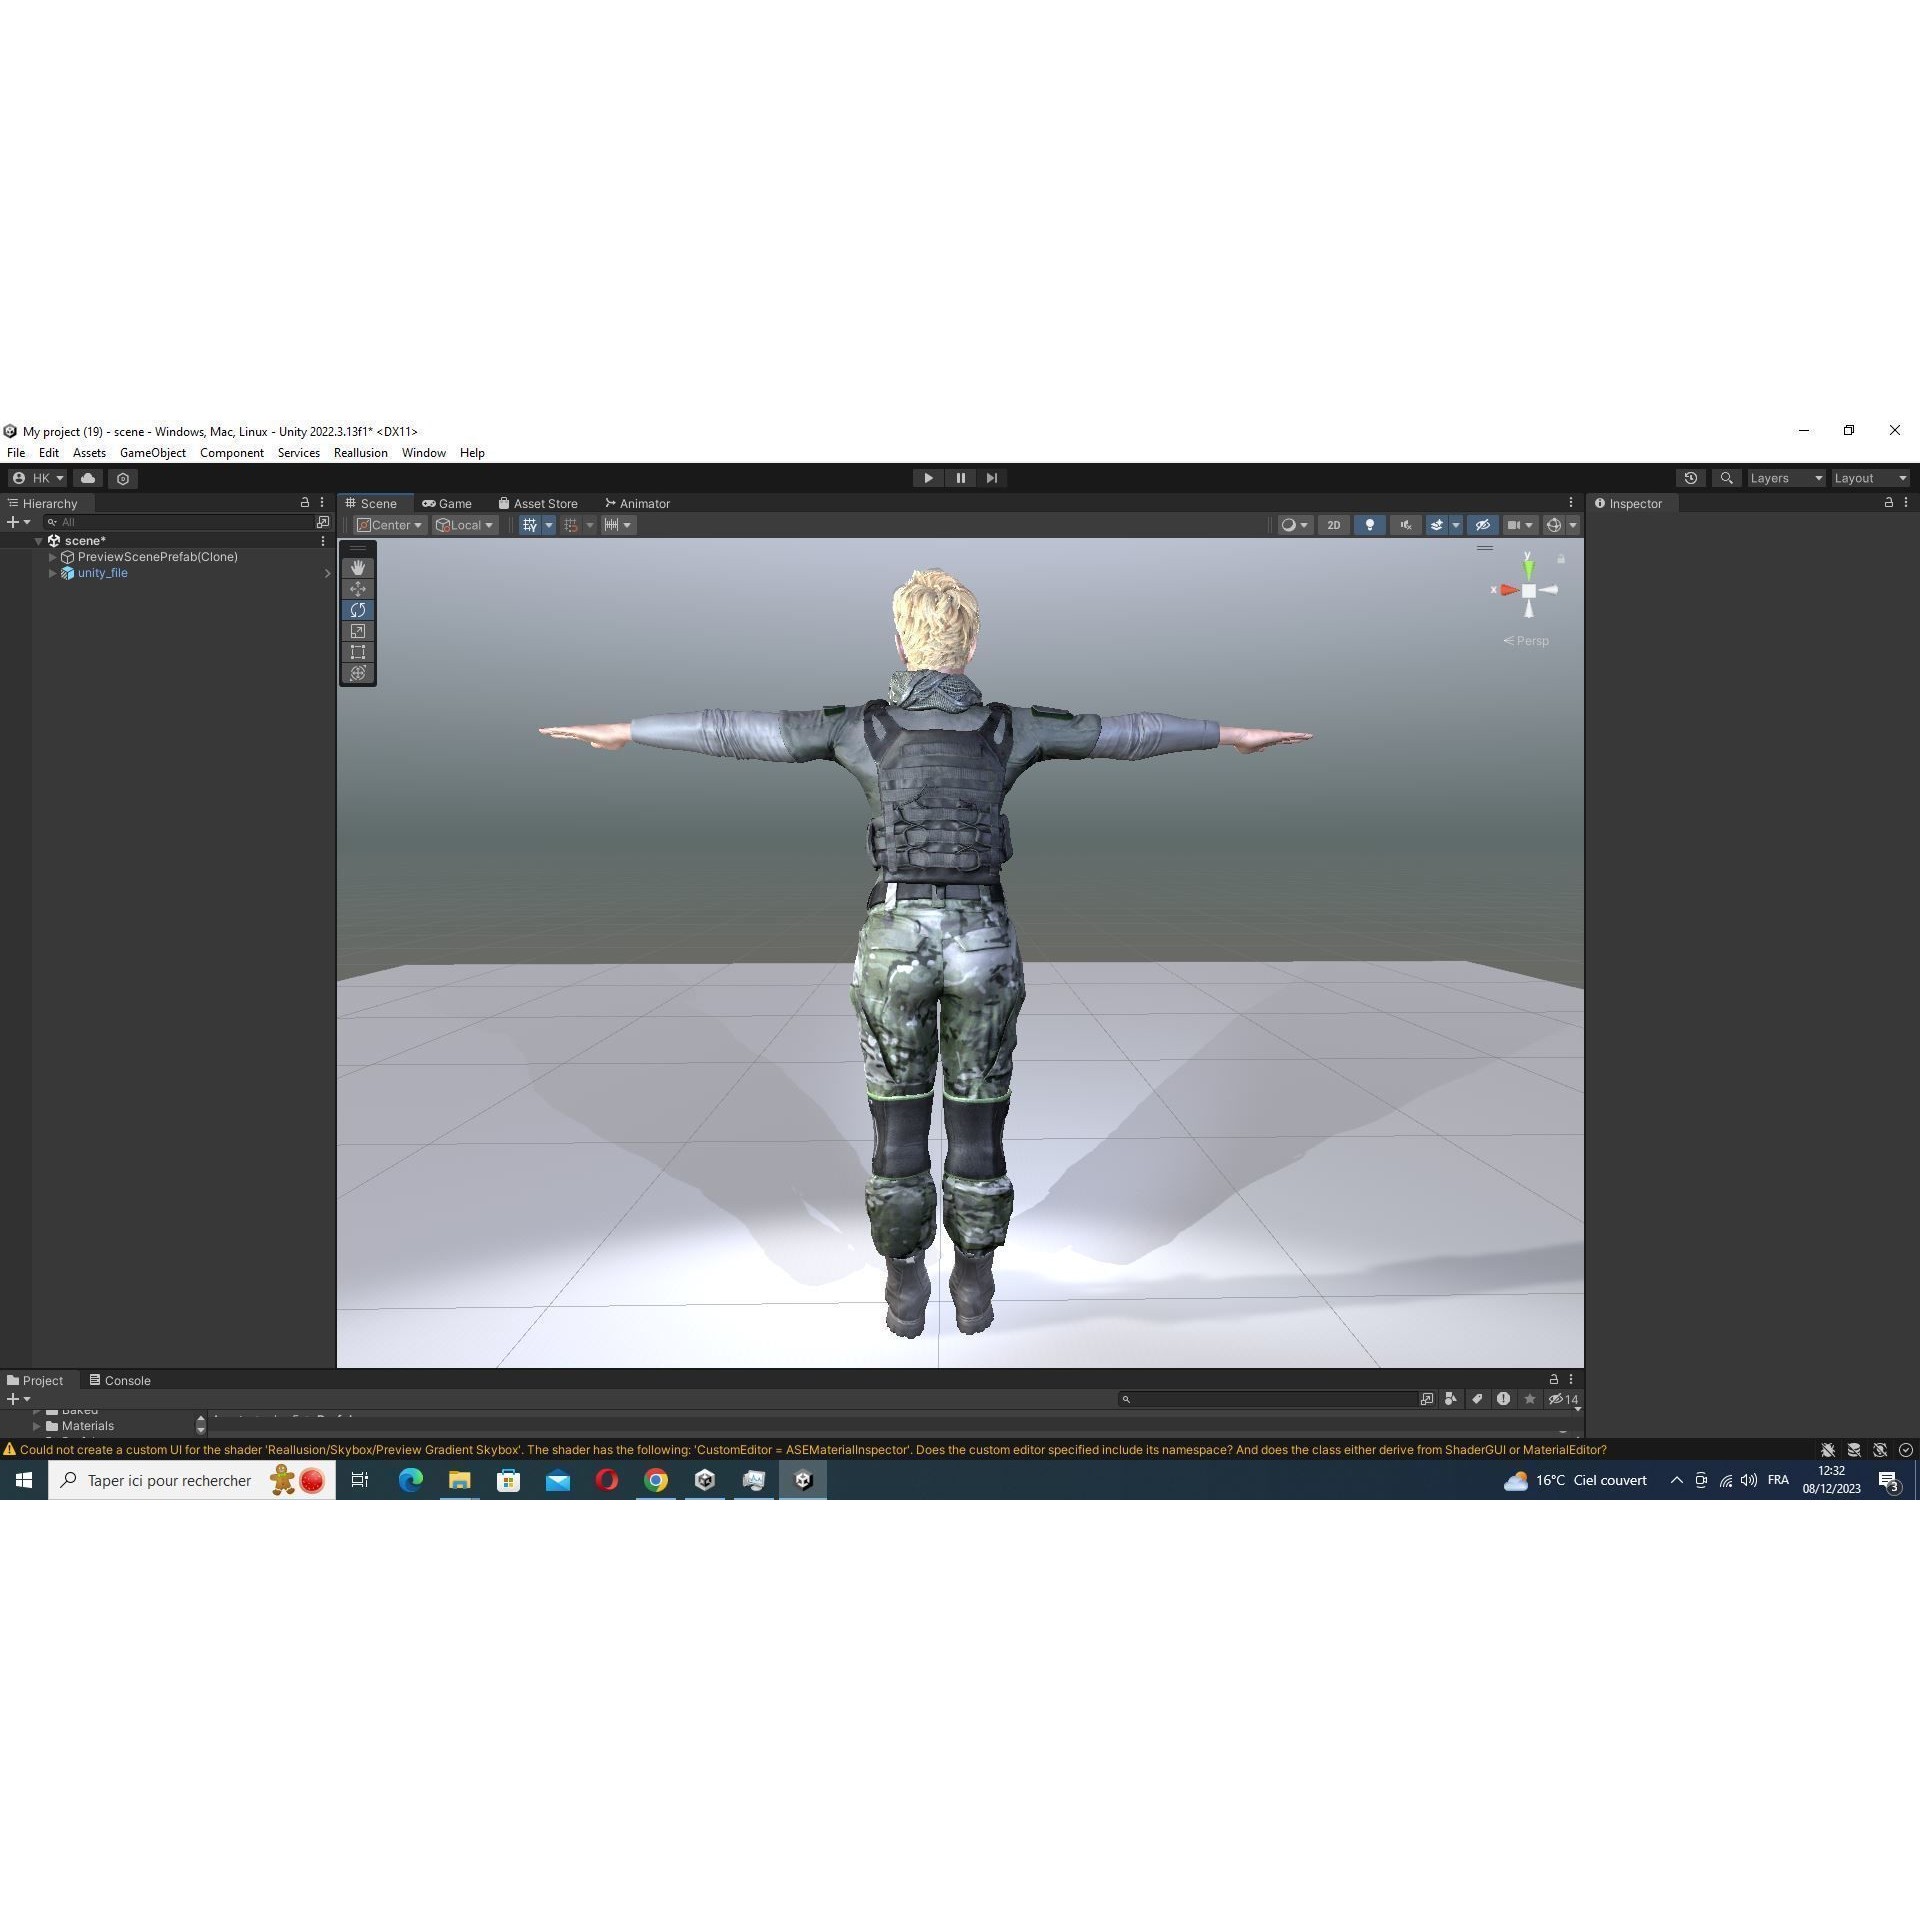The height and width of the screenshot is (1920, 1920).
Task: Select the Hand view tool
Action: click(358, 568)
